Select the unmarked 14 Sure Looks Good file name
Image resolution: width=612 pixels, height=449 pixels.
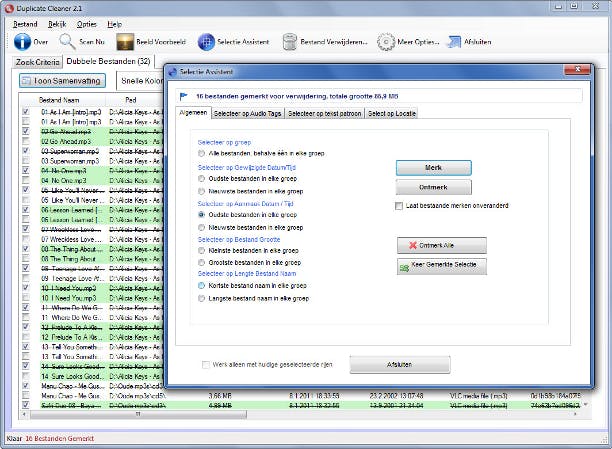pyautogui.click(x=73, y=376)
